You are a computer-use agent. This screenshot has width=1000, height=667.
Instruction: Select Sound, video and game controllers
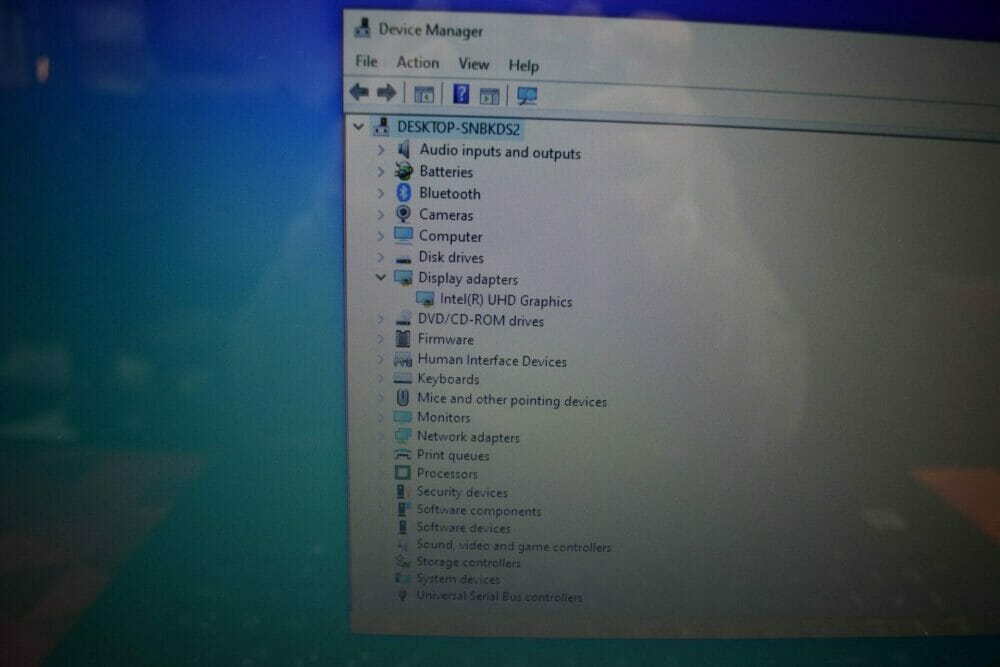pos(513,546)
